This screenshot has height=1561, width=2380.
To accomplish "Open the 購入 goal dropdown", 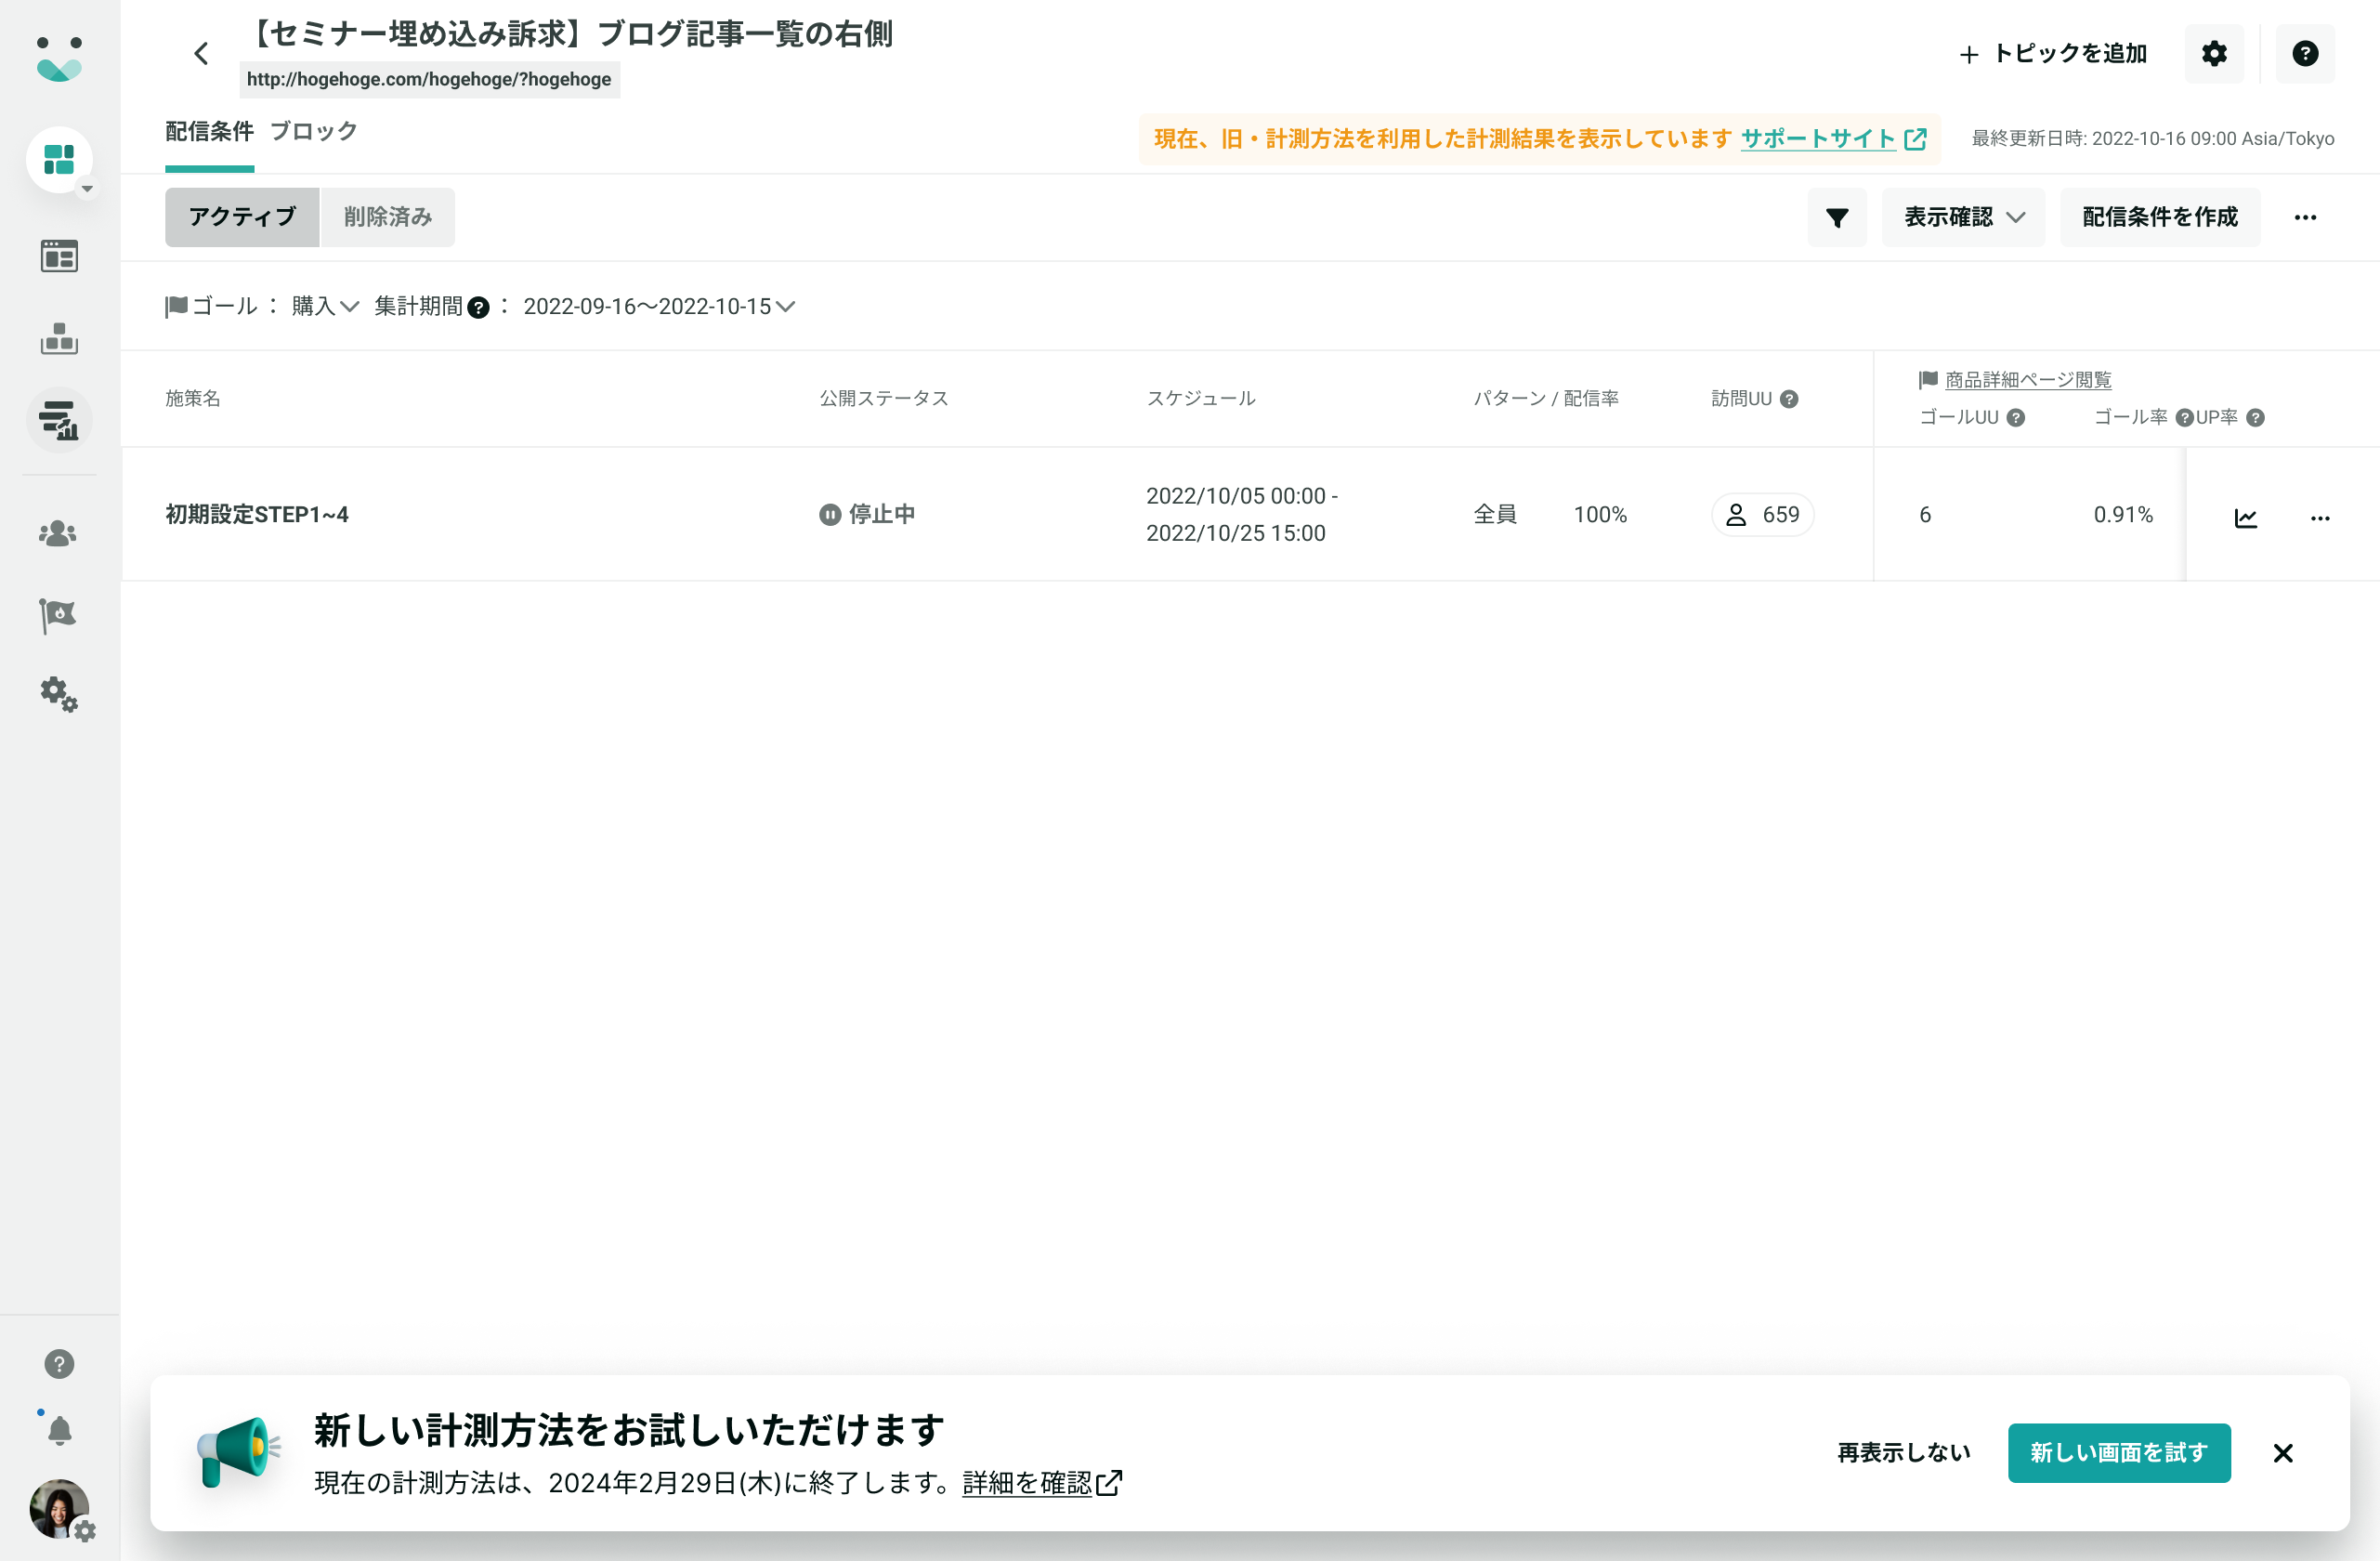I will (325, 306).
